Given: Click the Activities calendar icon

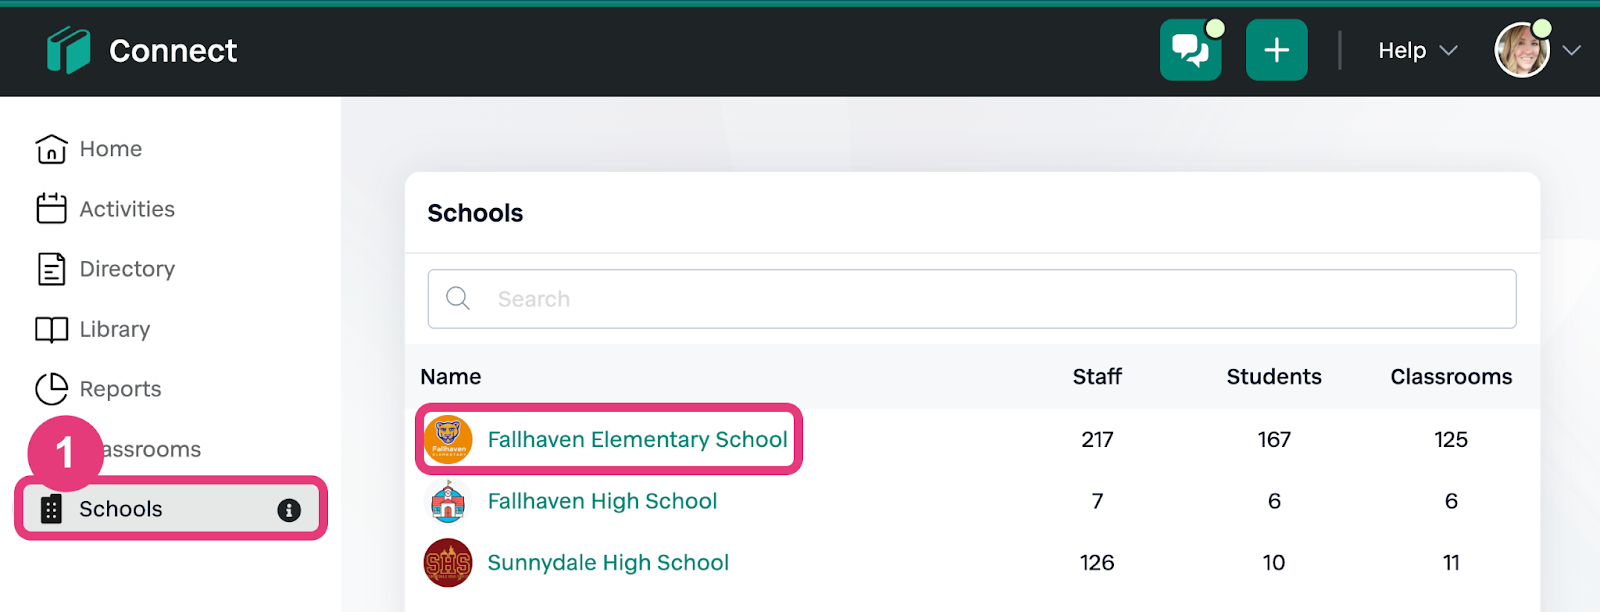Looking at the screenshot, I should [x=51, y=208].
